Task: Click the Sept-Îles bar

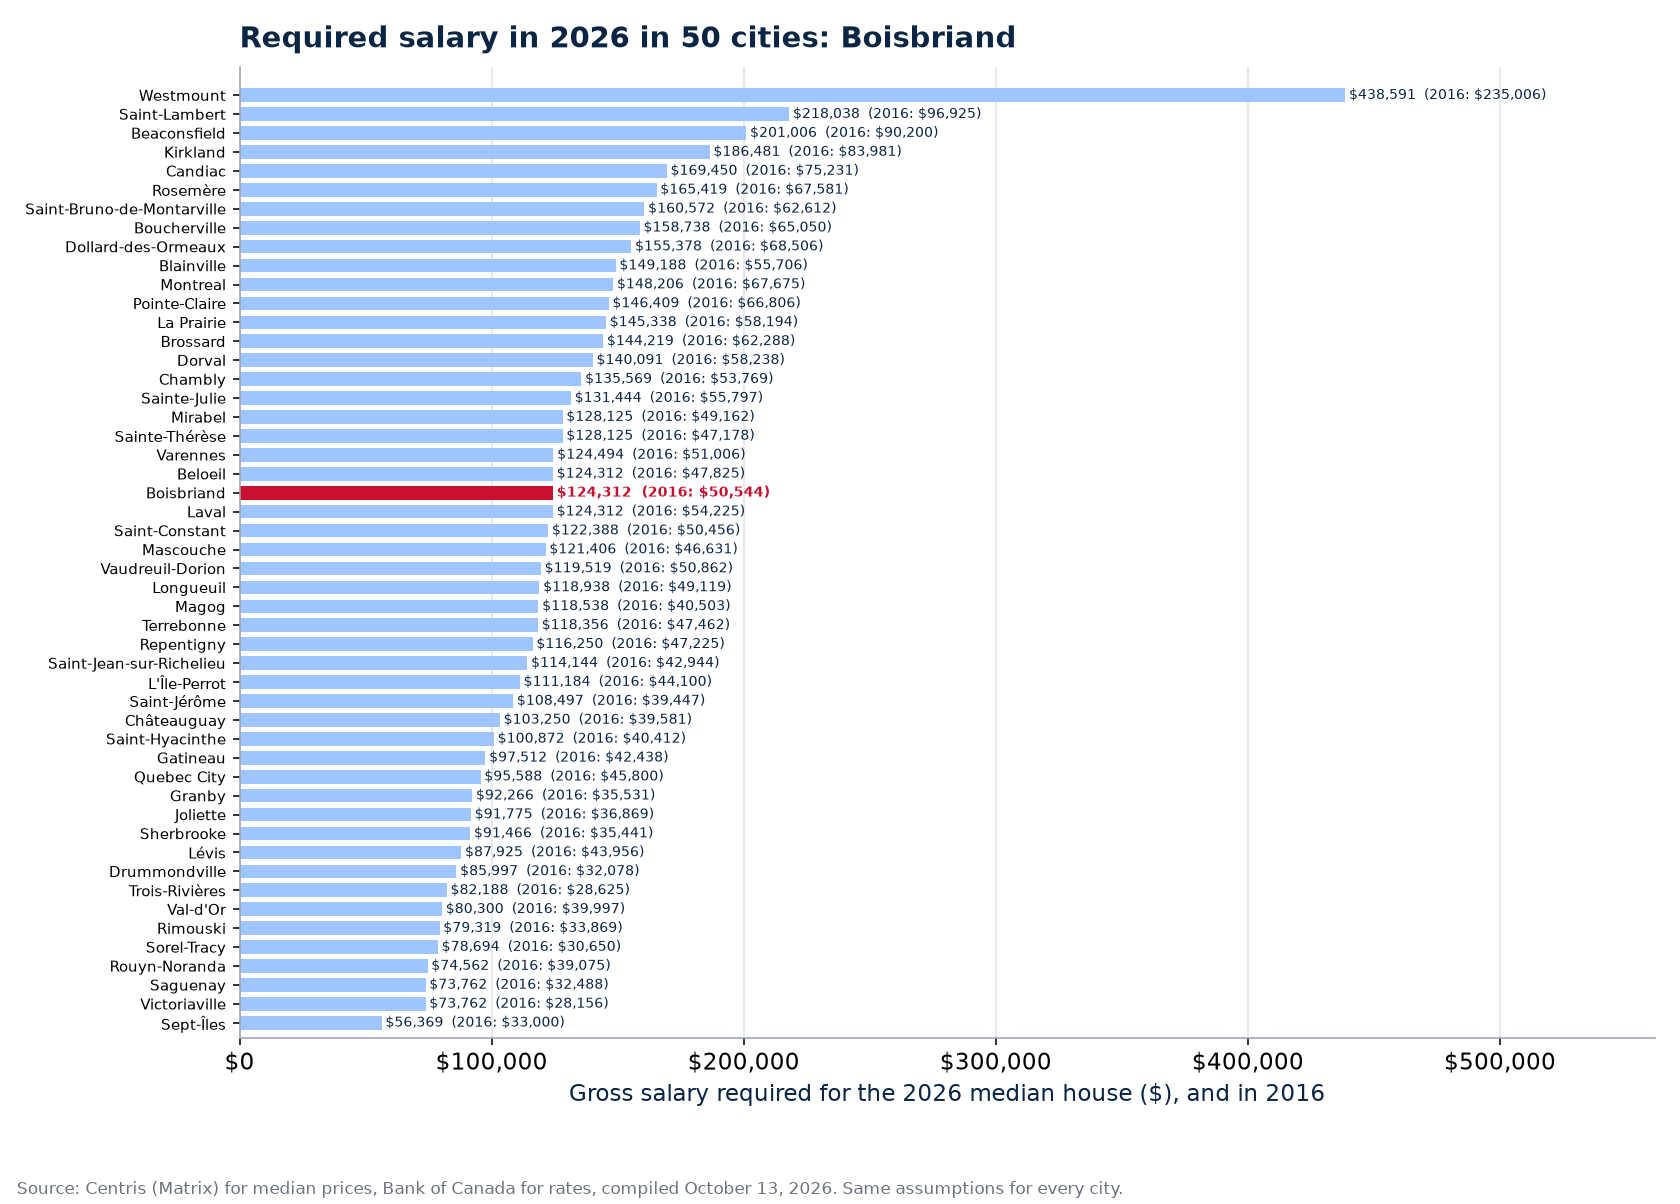Action: point(311,1023)
